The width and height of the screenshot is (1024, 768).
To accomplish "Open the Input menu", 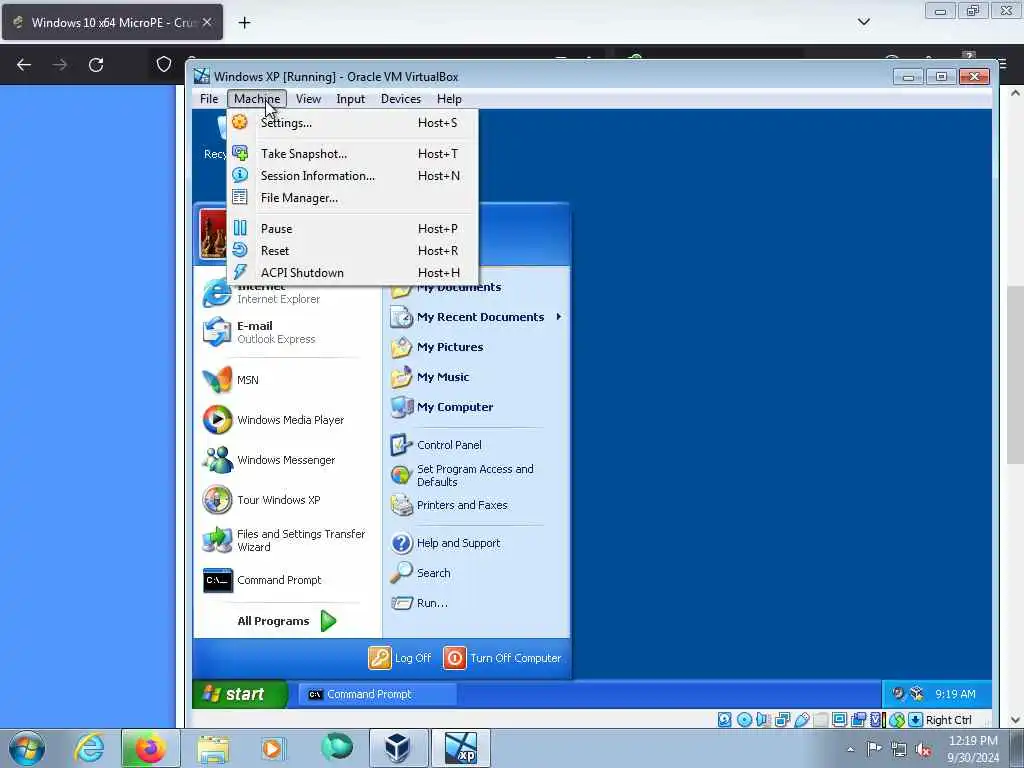I will [351, 99].
